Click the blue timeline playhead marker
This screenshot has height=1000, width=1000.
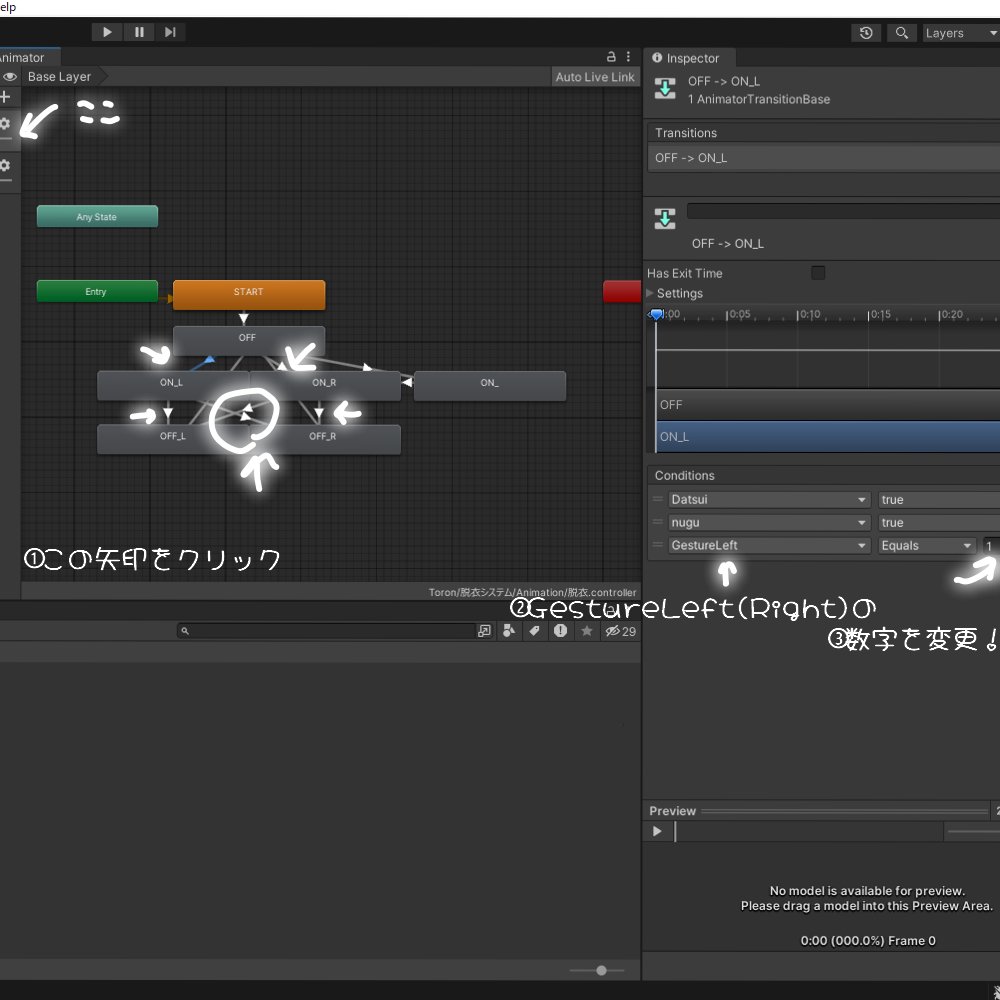(x=656, y=314)
